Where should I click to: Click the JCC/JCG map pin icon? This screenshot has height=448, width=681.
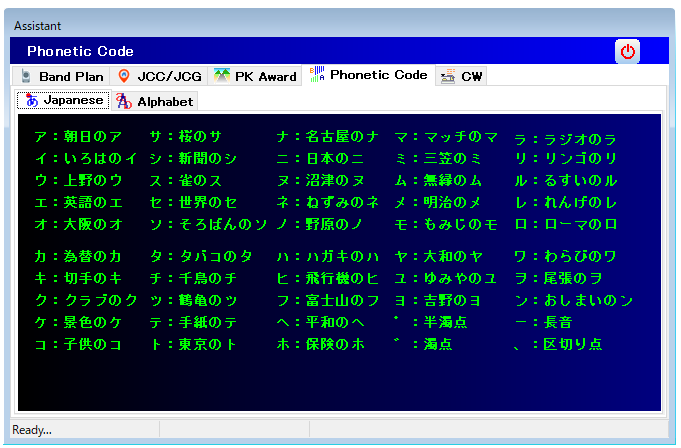124,76
